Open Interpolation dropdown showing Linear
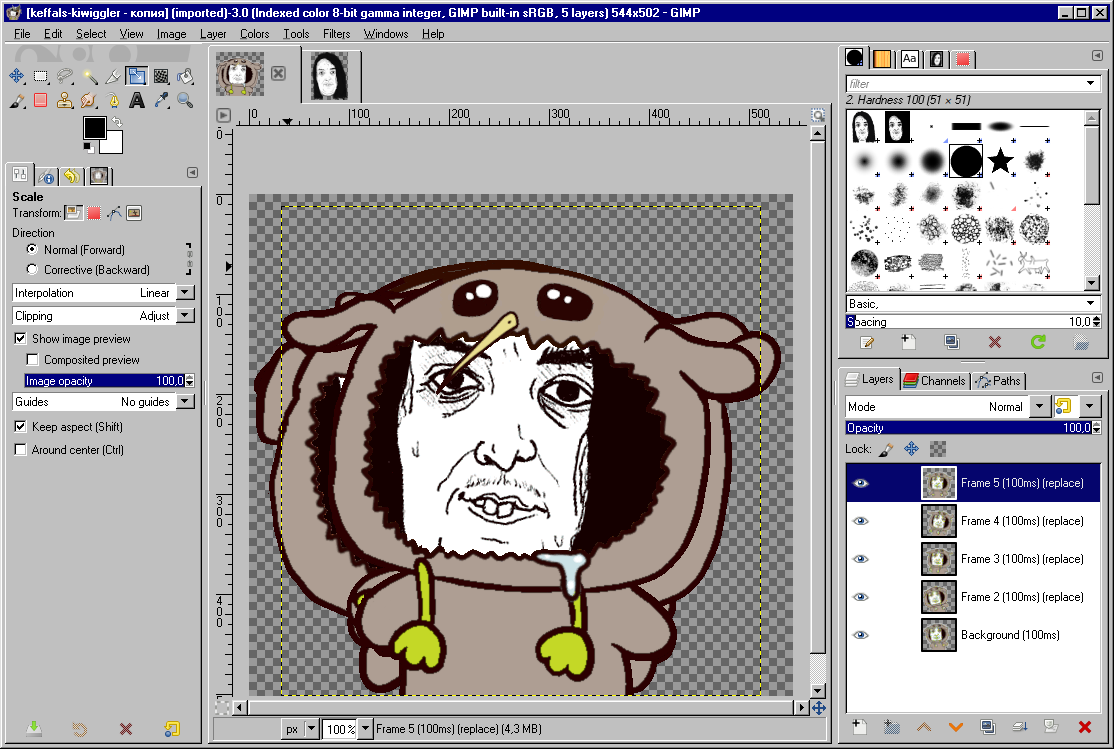This screenshot has width=1114, height=749. click(x=104, y=293)
